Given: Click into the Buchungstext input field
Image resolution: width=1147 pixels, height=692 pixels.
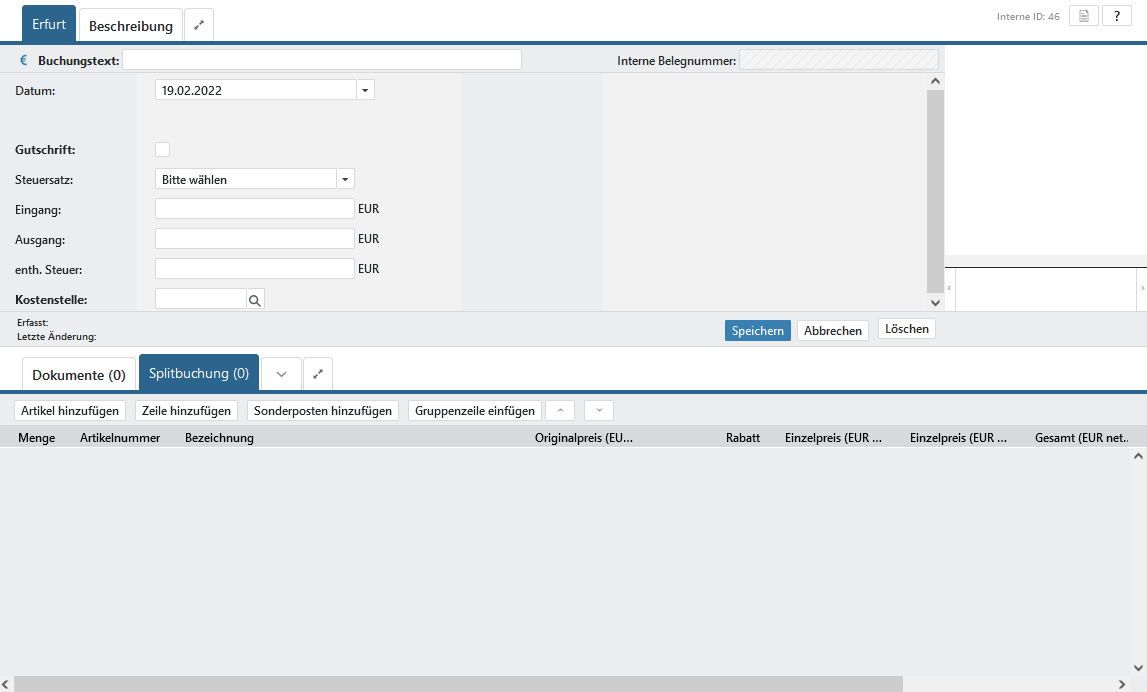Looking at the screenshot, I should pos(321,60).
